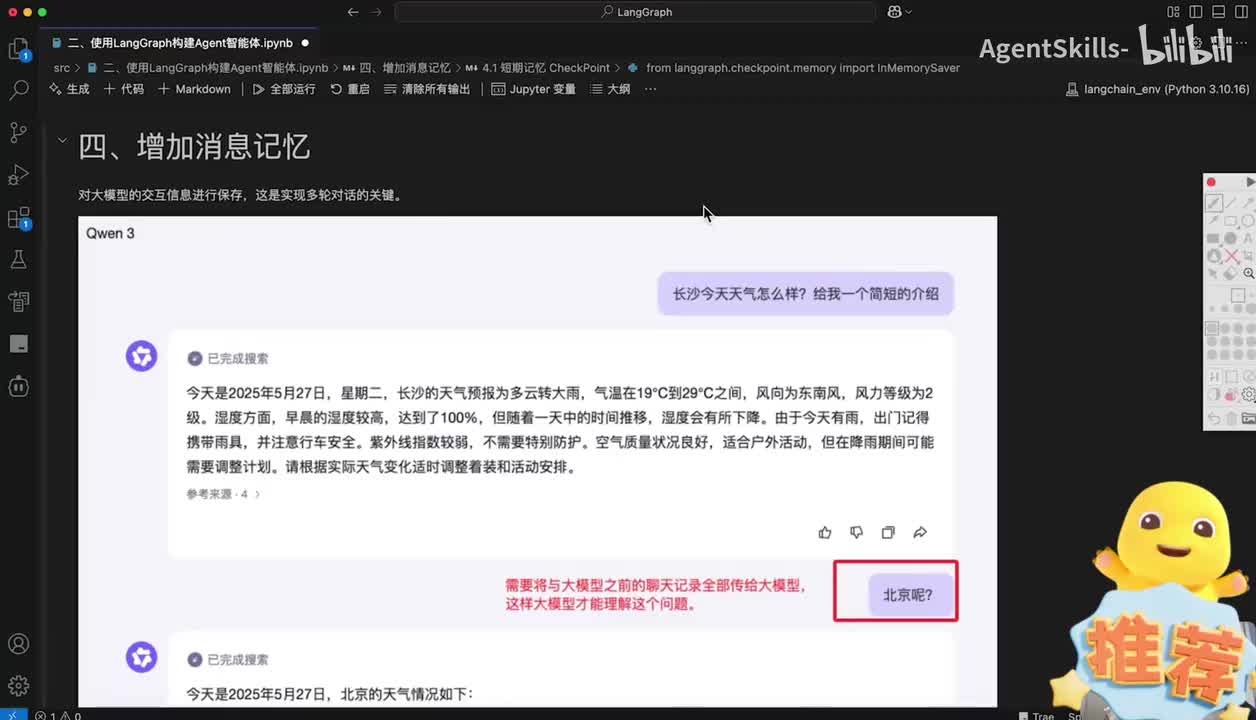Go back using the navigation arrow
Viewport: 1256px width, 720px height.
coord(352,12)
